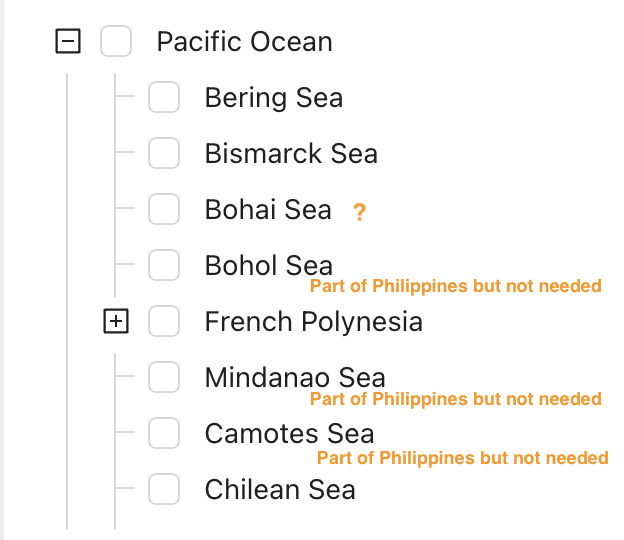Click the orange question mark by Bohai Sea
This screenshot has width=624, height=540.
[360, 212]
